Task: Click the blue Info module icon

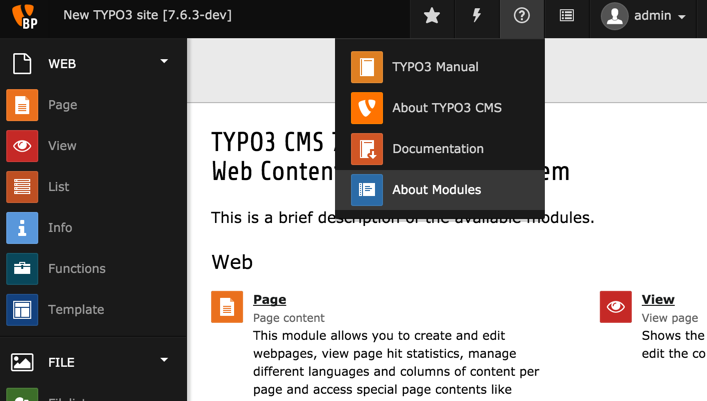Action: tap(22, 228)
